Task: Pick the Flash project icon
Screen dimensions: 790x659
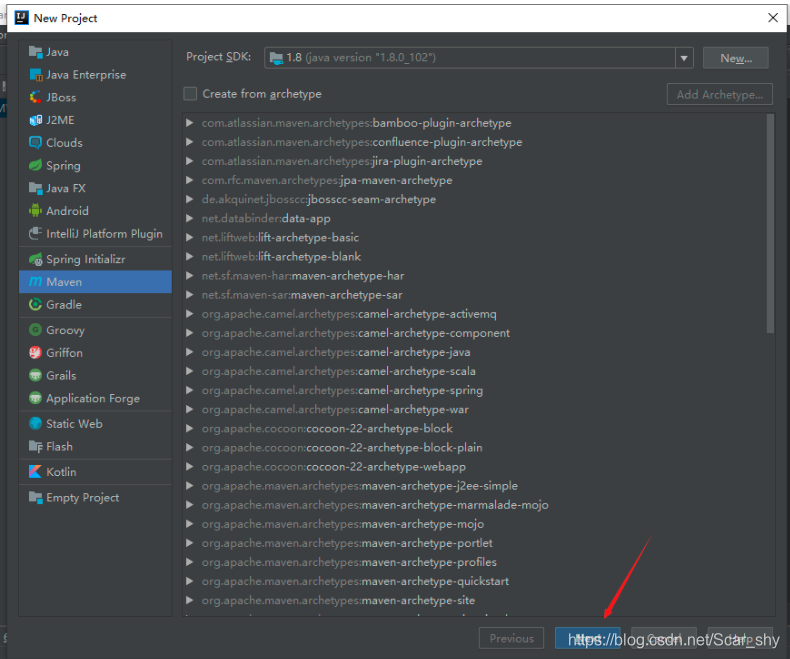Action: click(35, 446)
